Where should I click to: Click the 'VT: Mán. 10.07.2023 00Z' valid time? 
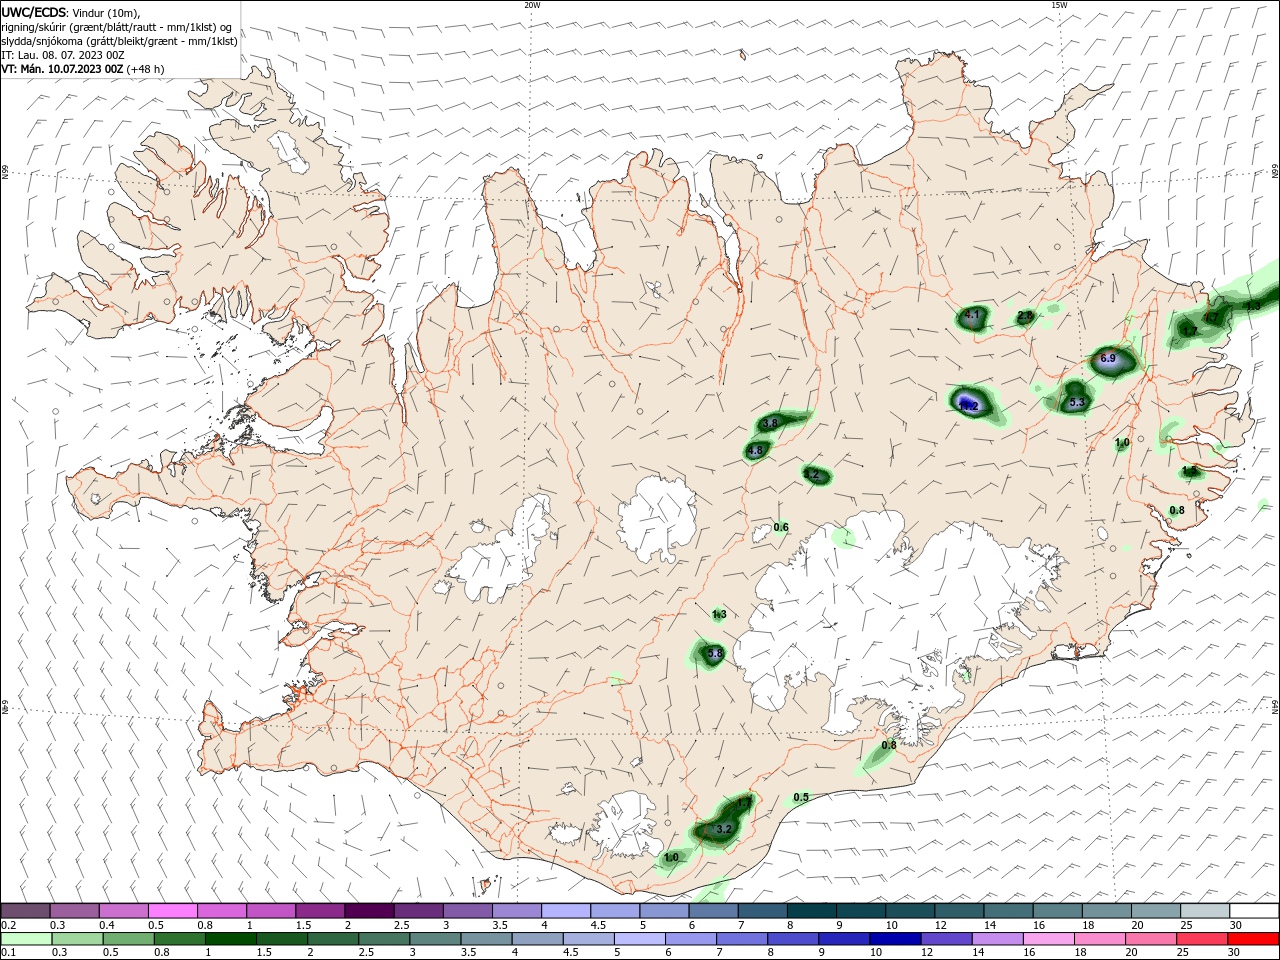62,69
